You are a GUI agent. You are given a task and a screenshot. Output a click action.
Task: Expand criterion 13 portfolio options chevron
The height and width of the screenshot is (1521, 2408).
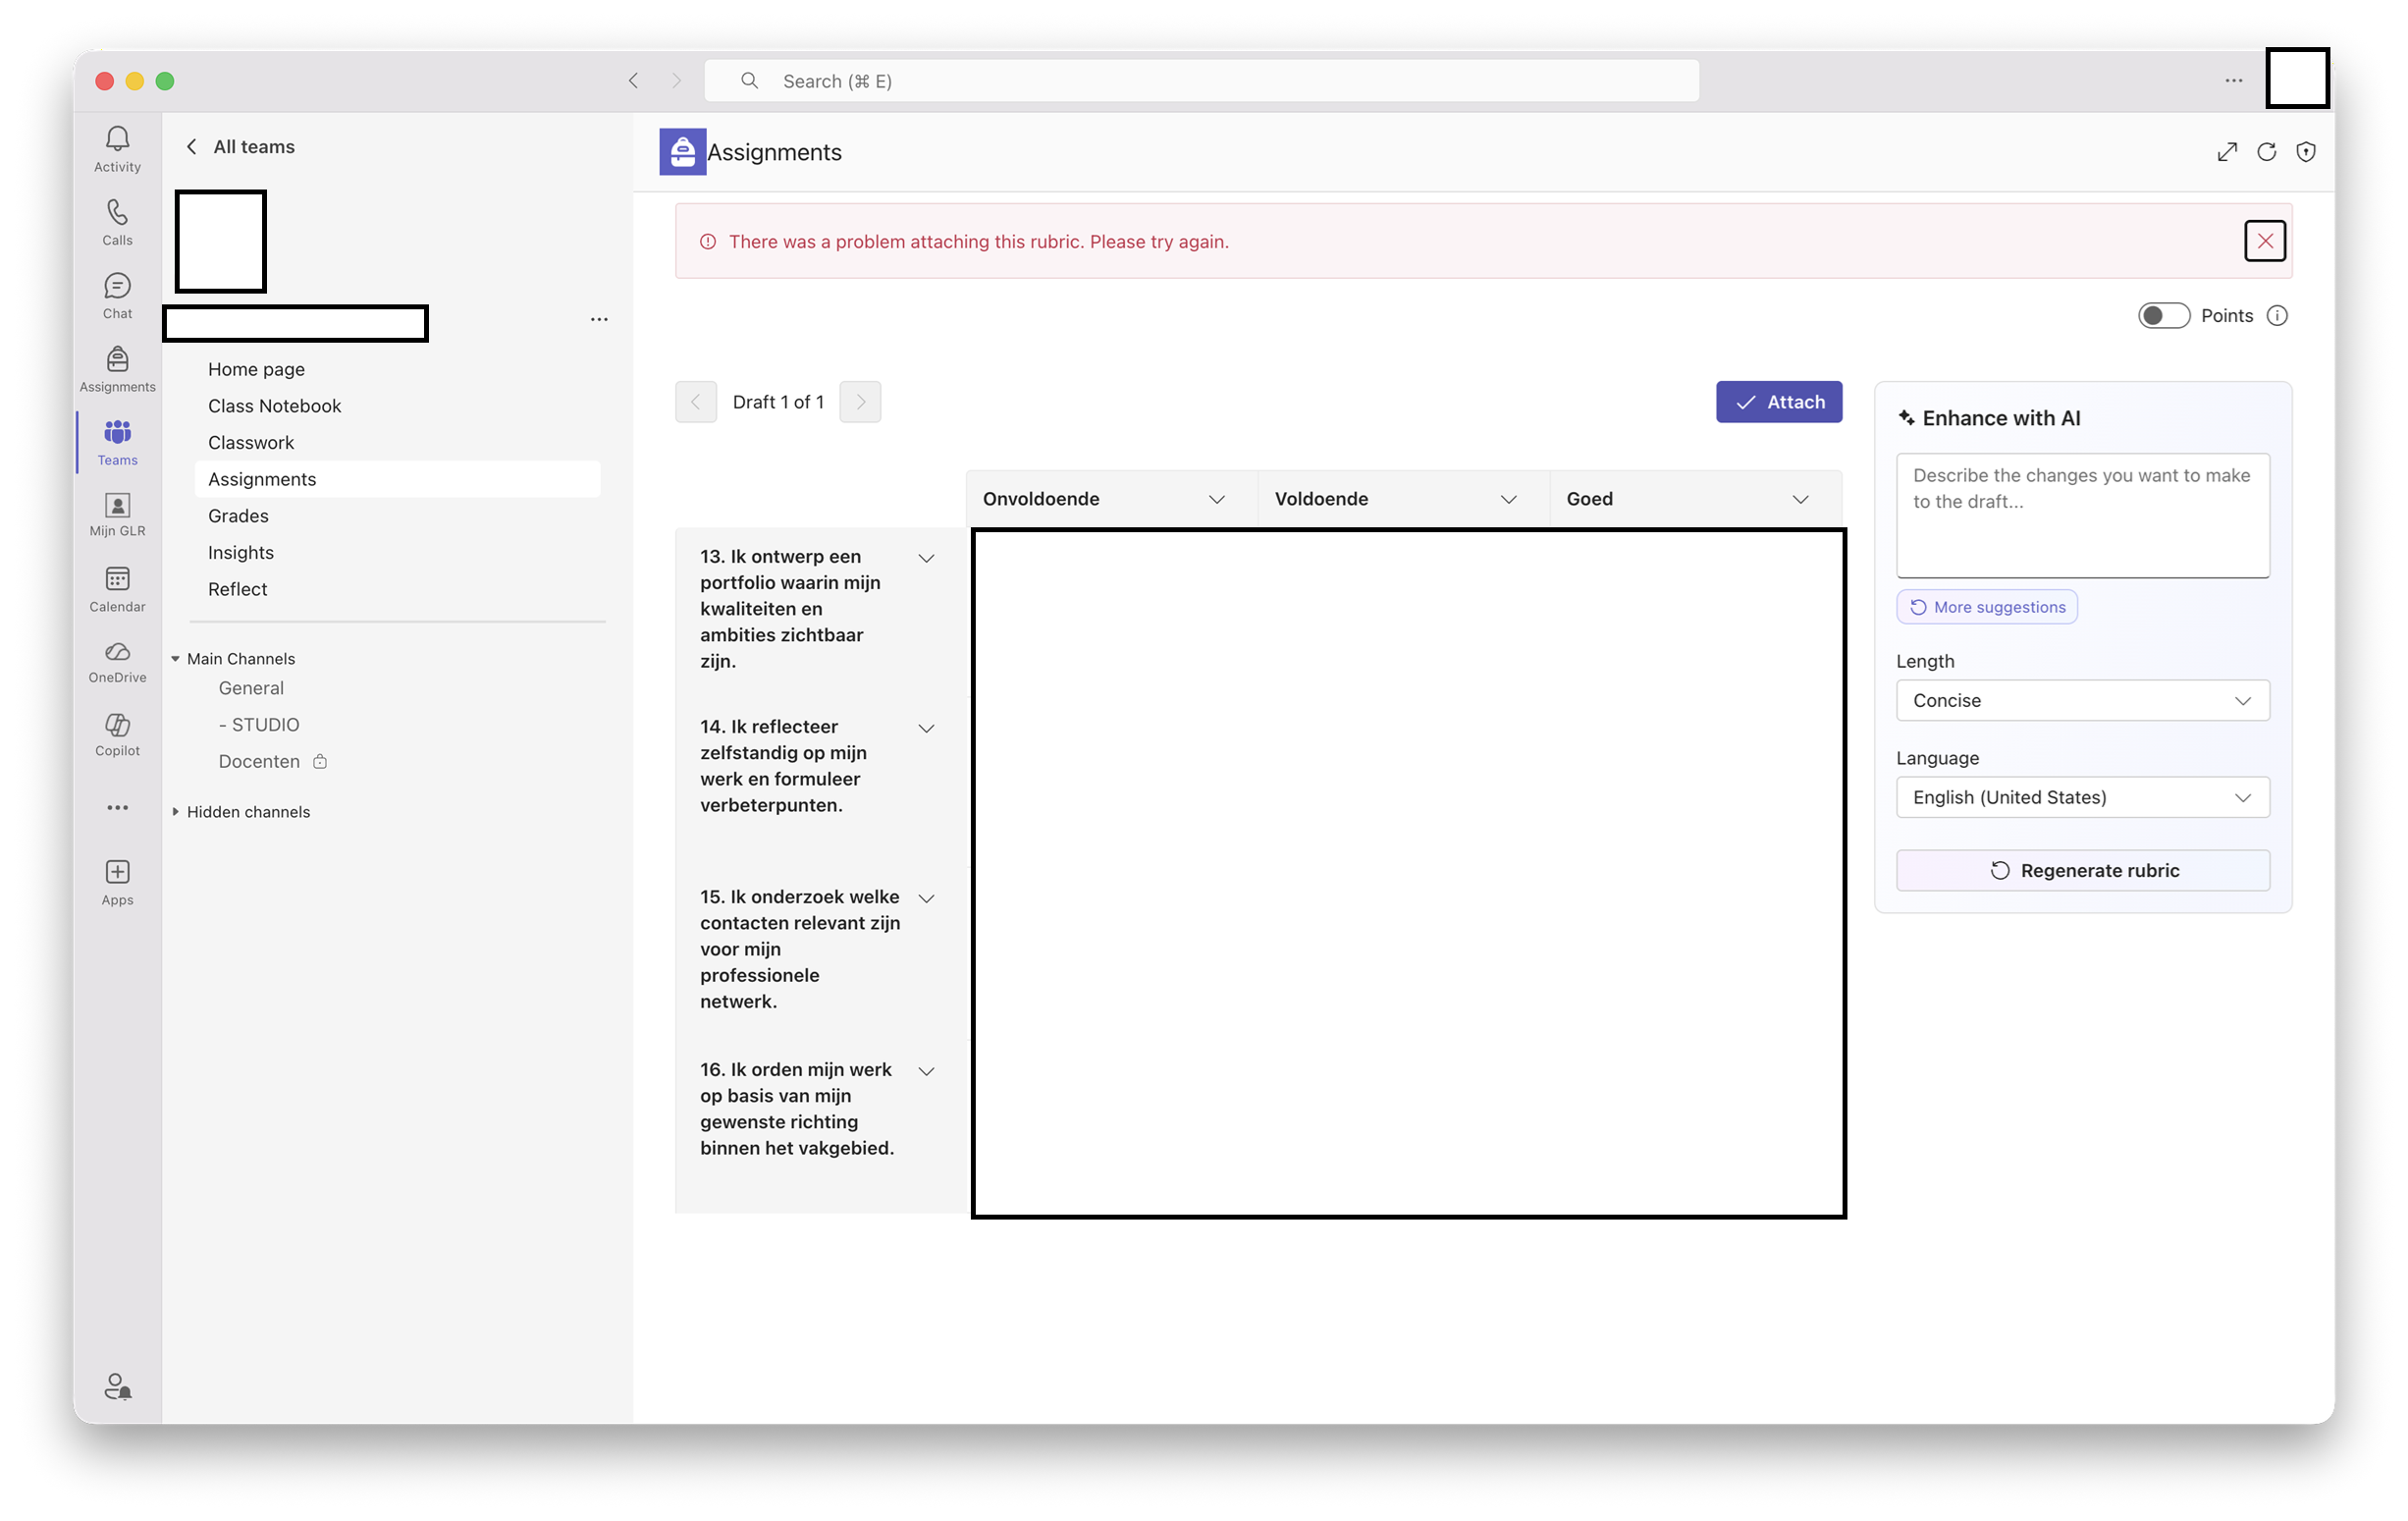926,558
